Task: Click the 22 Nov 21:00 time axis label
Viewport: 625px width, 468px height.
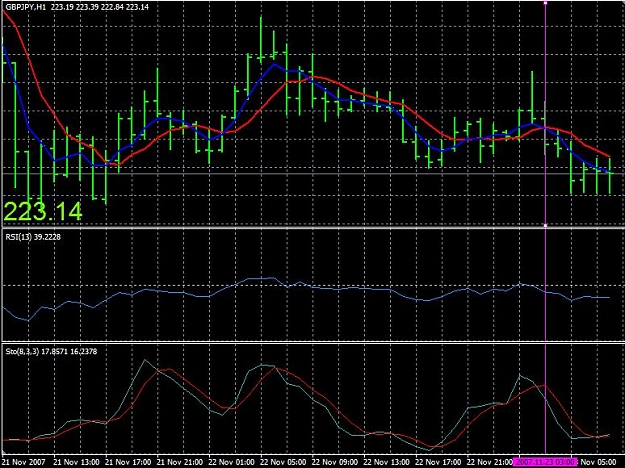Action: click(x=490, y=462)
